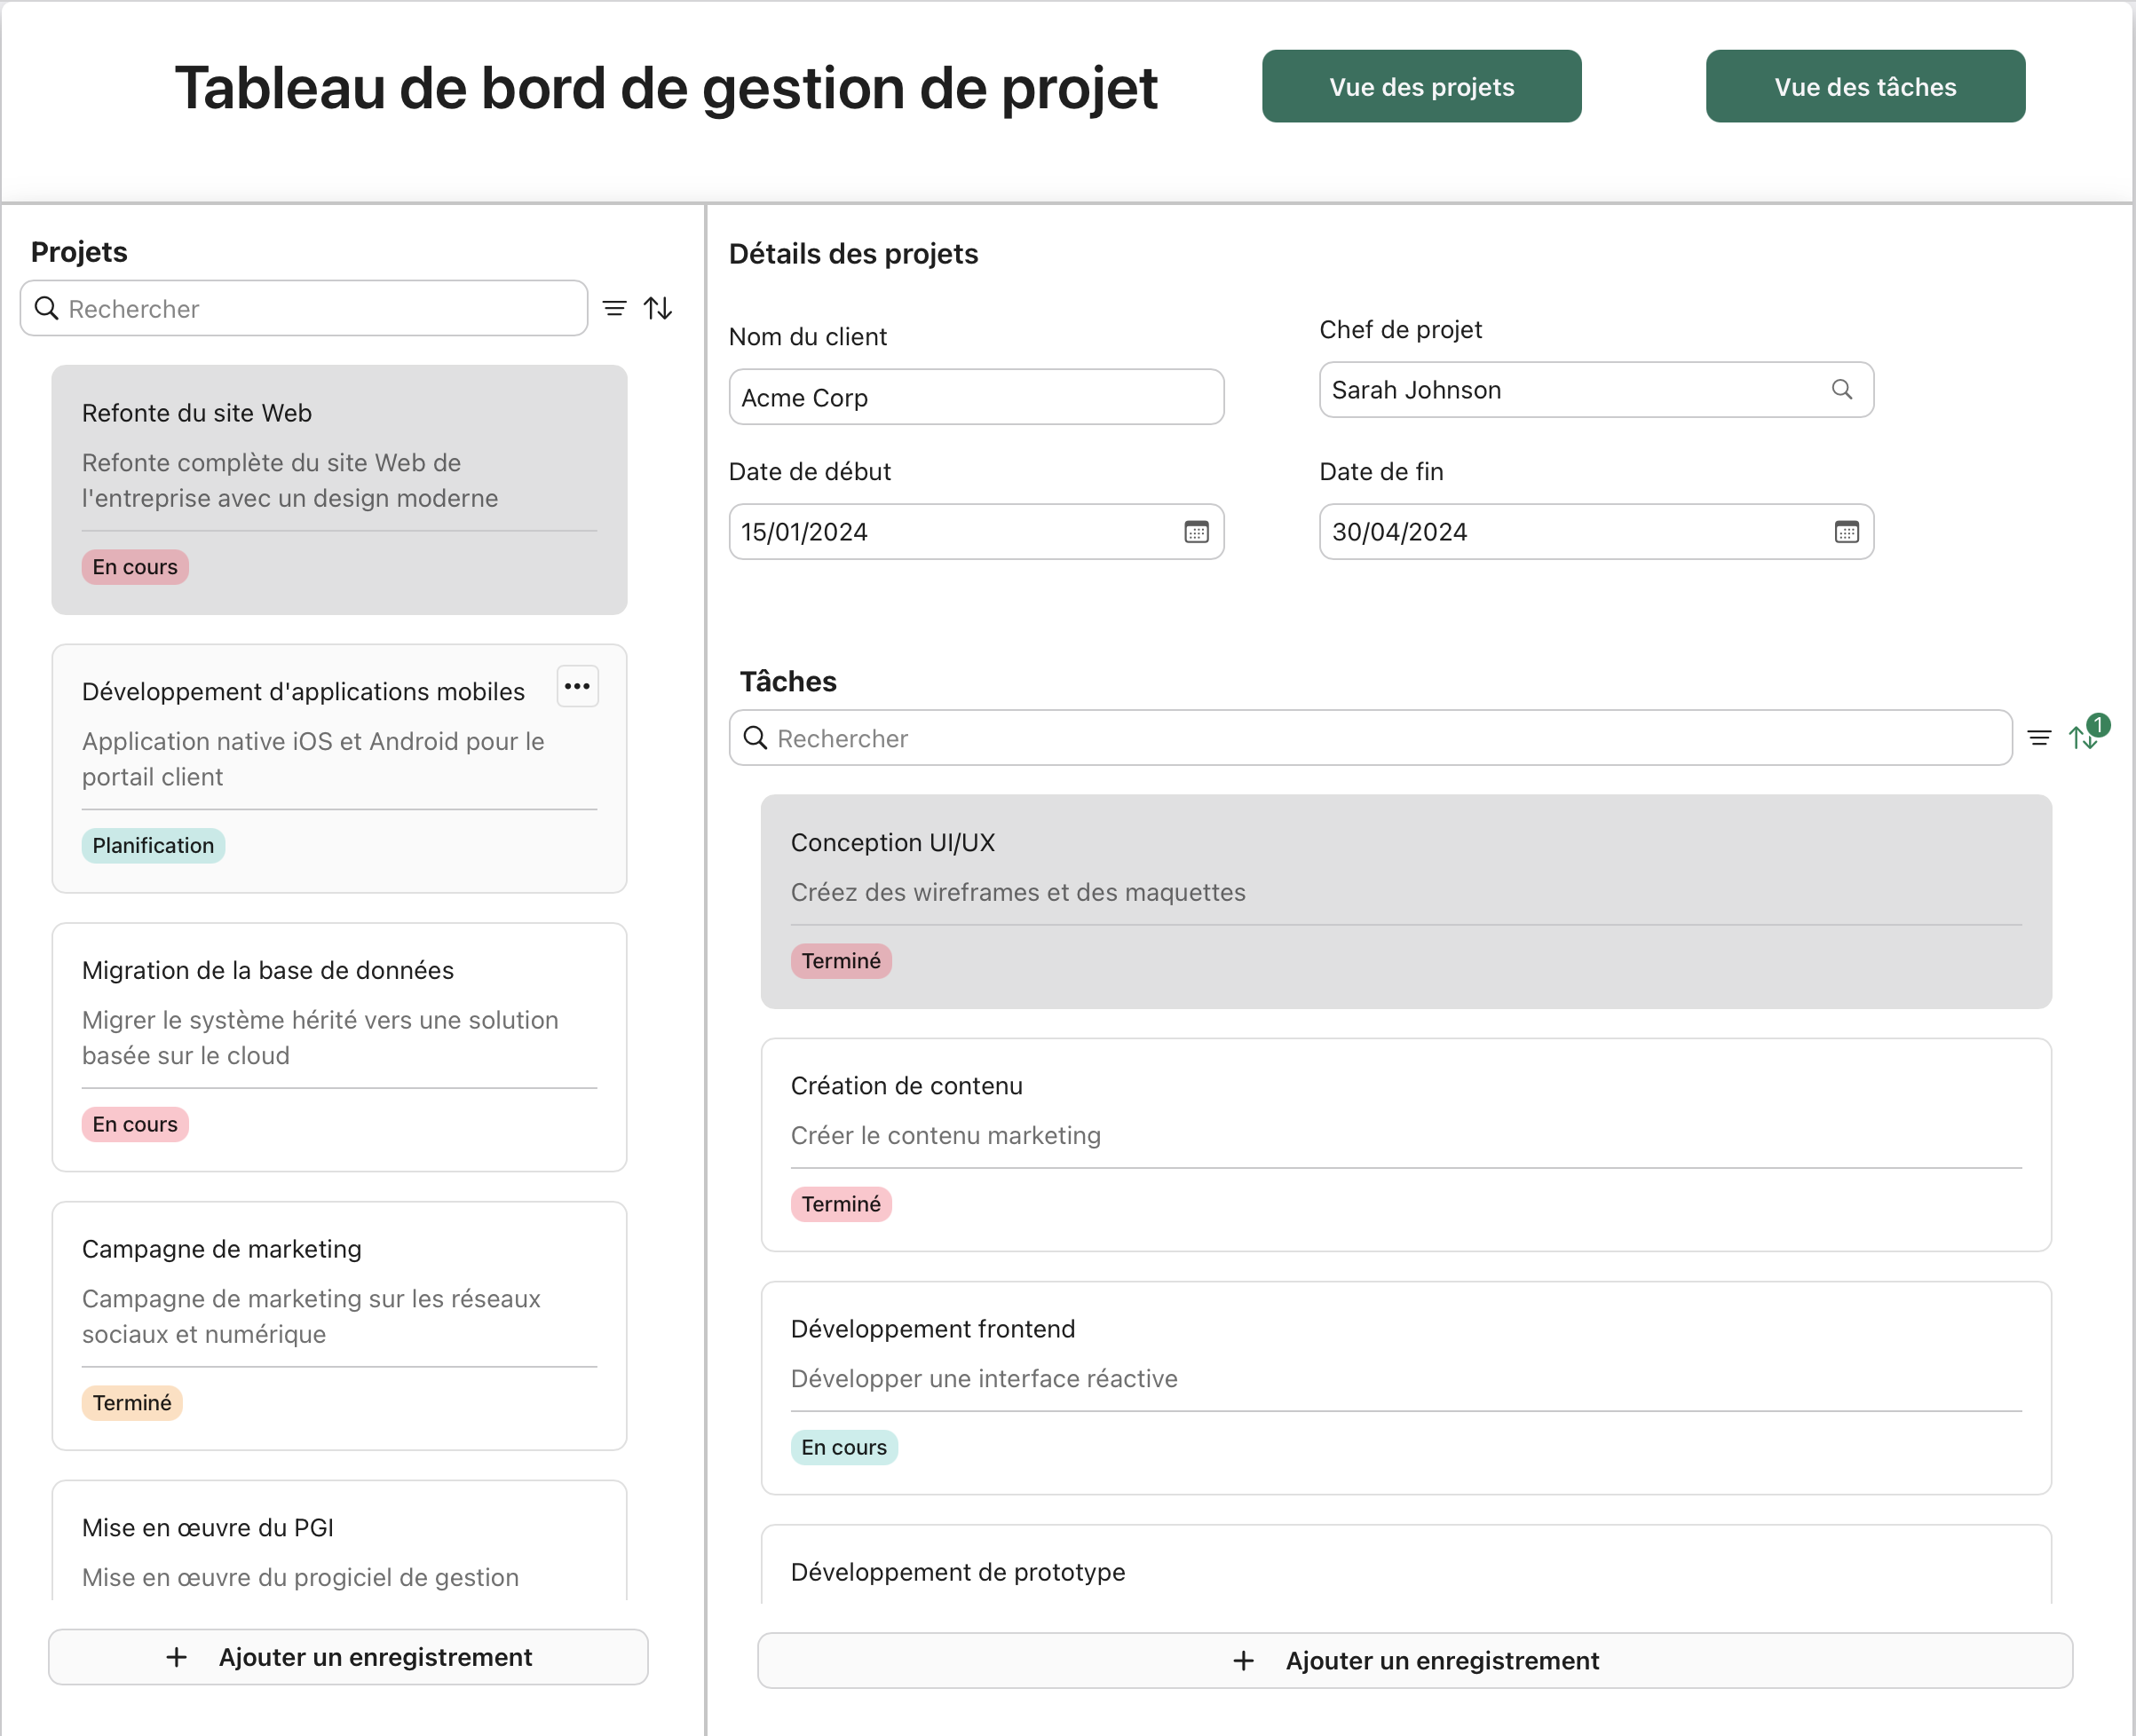Click the magnifier icon in the Projets search bar
2136x1736 pixels.
pos(46,309)
